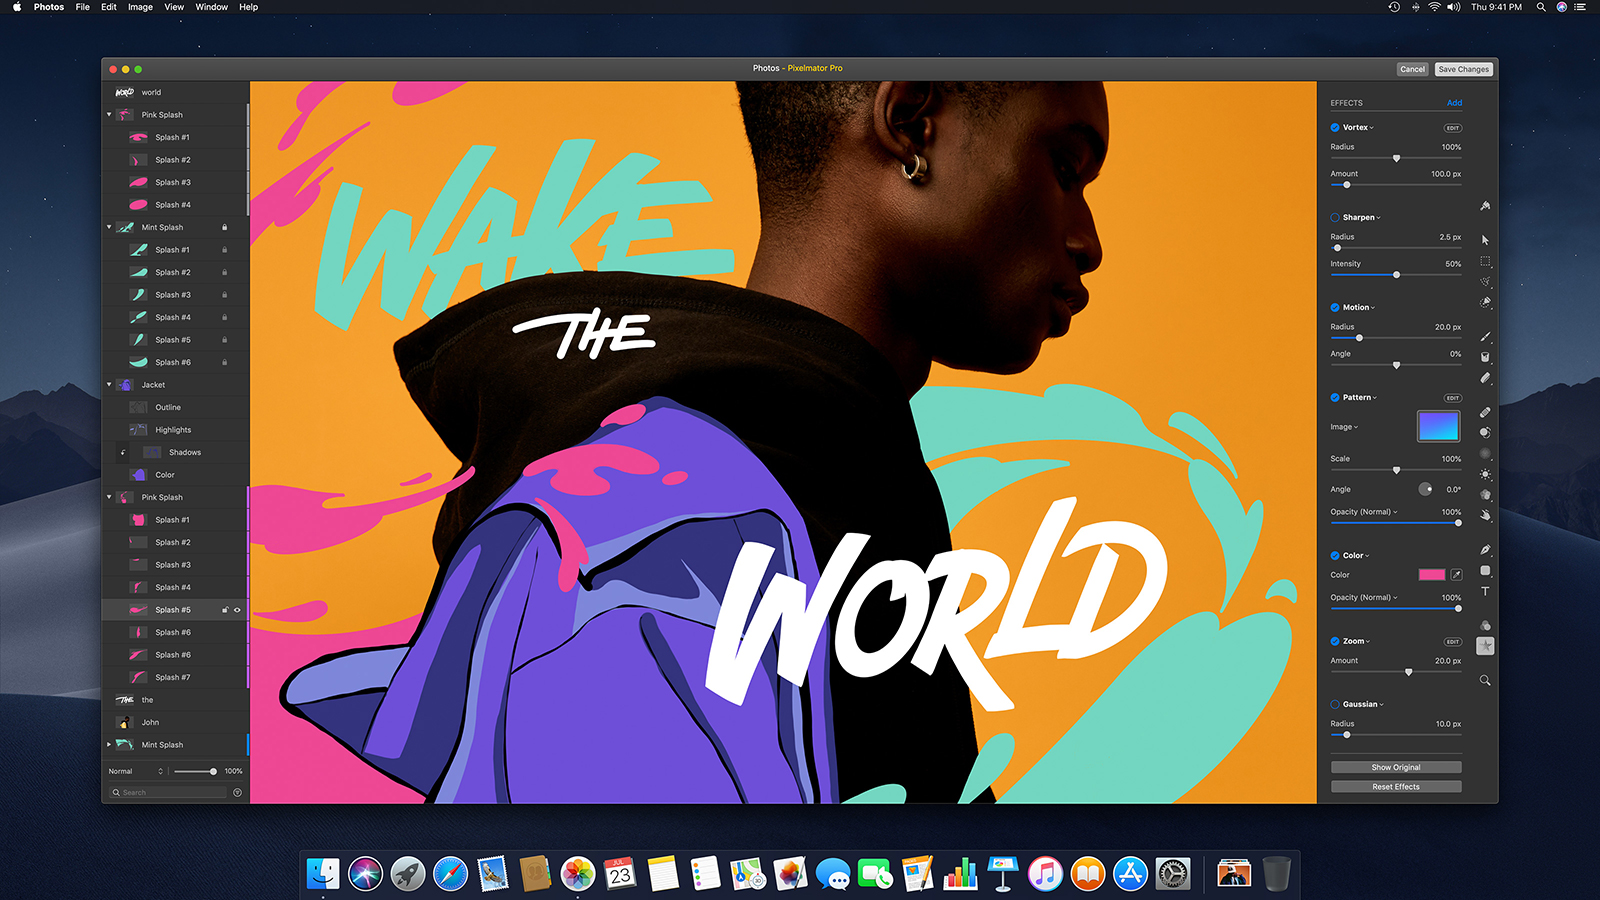This screenshot has width=1600, height=900.
Task: Open the Image menu
Action: (139, 7)
